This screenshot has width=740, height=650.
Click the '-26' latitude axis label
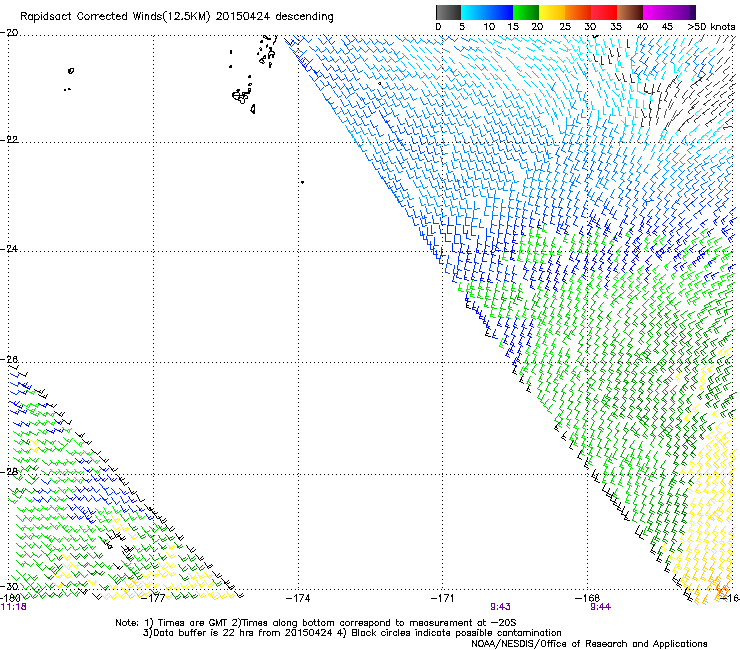coord(10,359)
